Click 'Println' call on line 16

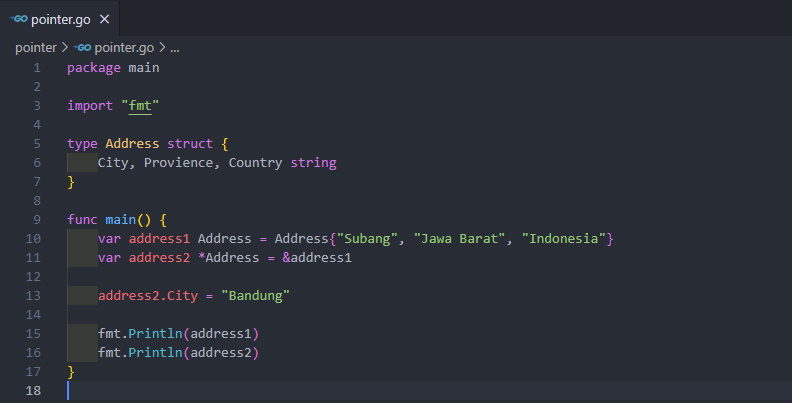(155, 352)
